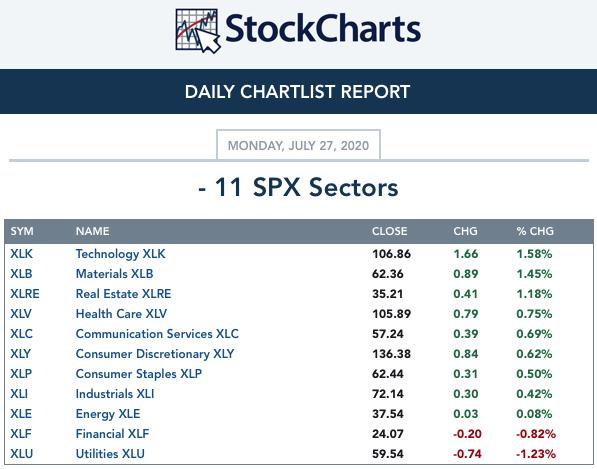Click the CLOSE column header

point(389,231)
